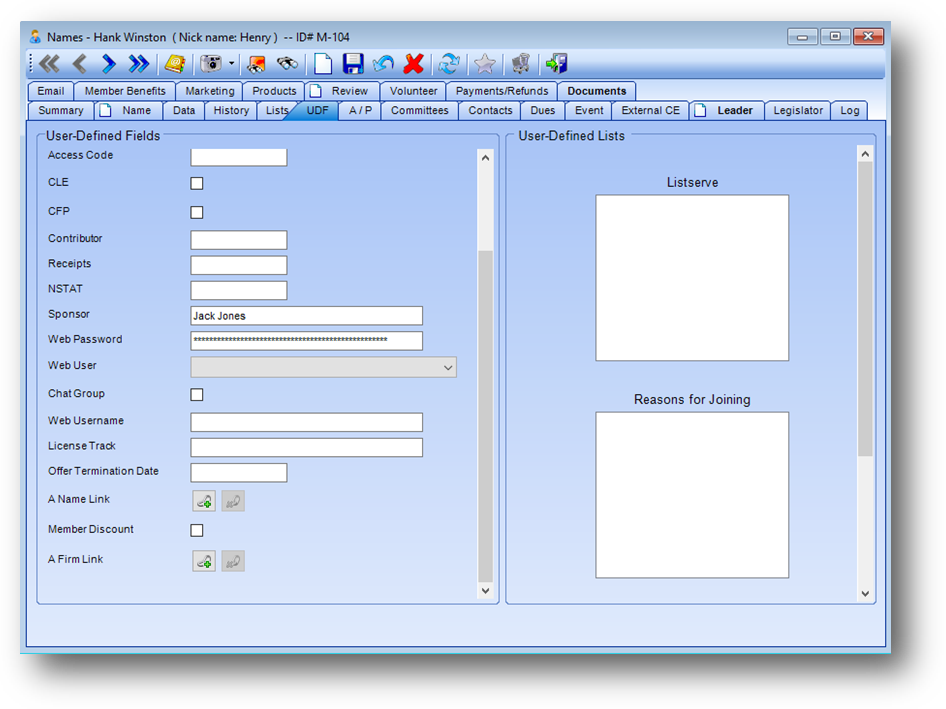Open the History tab

coord(231,110)
